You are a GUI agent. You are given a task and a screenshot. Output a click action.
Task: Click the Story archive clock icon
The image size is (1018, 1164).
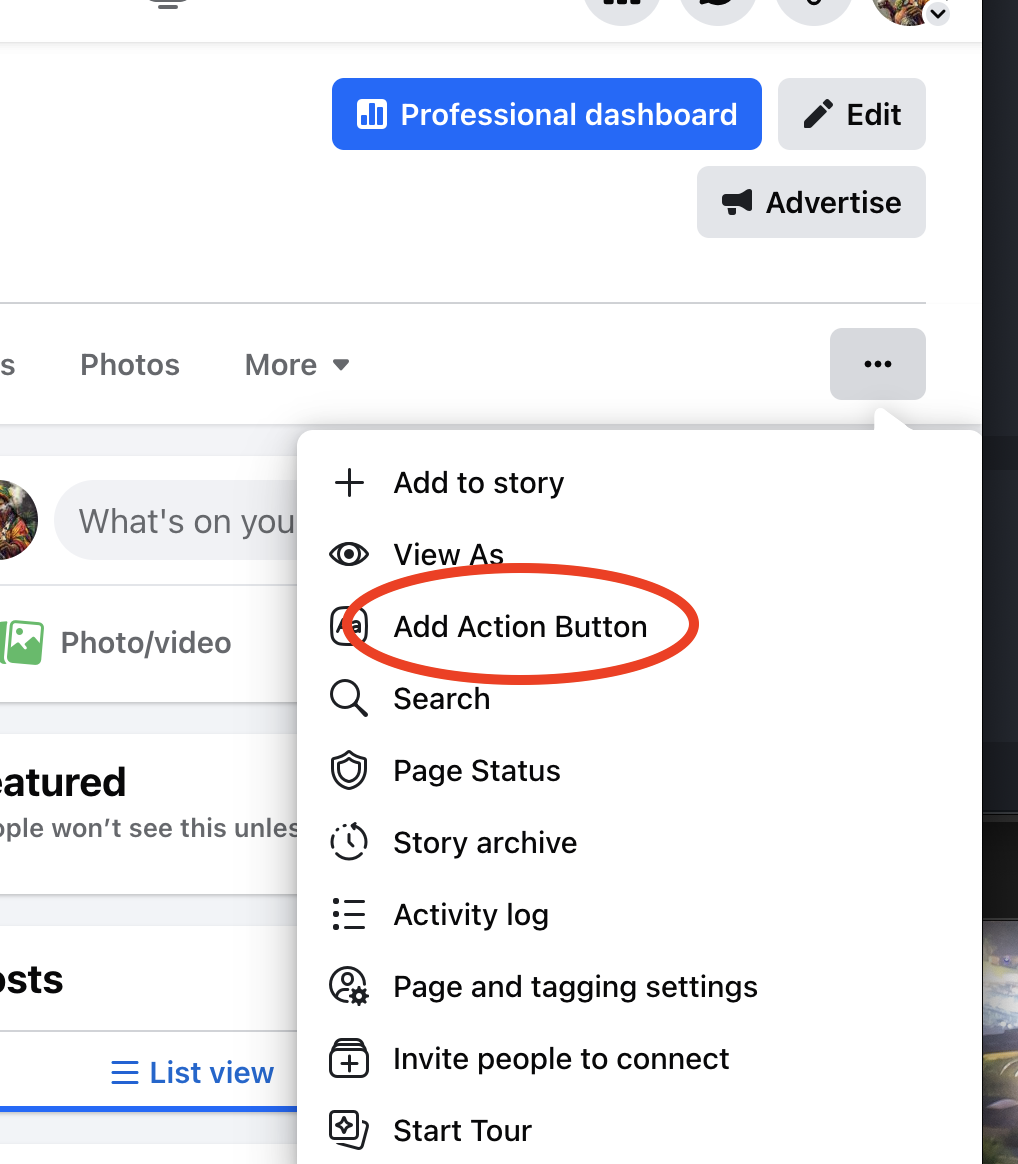349,843
